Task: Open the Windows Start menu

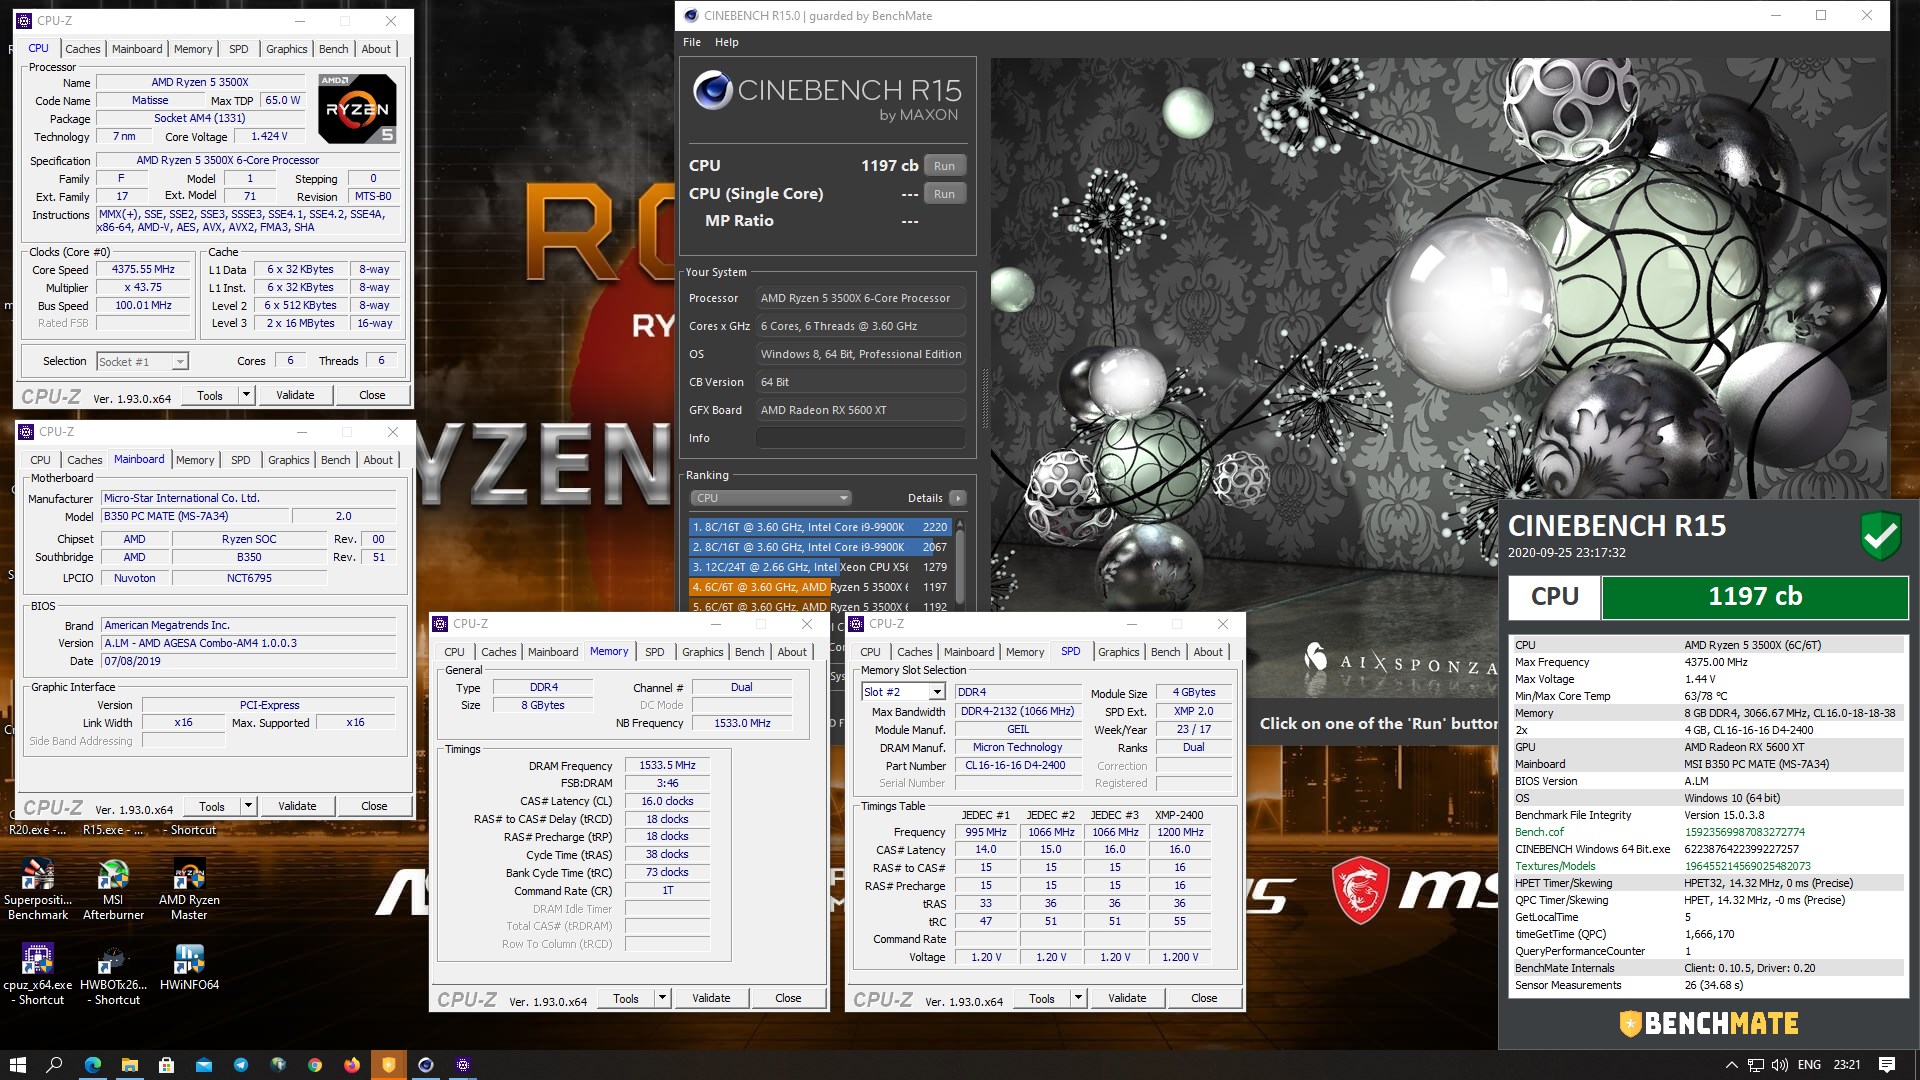Action: (x=17, y=1065)
